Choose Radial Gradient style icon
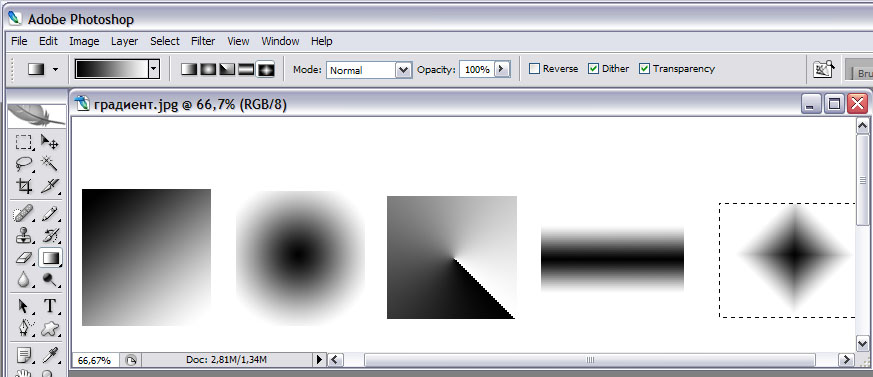 pyautogui.click(x=208, y=70)
